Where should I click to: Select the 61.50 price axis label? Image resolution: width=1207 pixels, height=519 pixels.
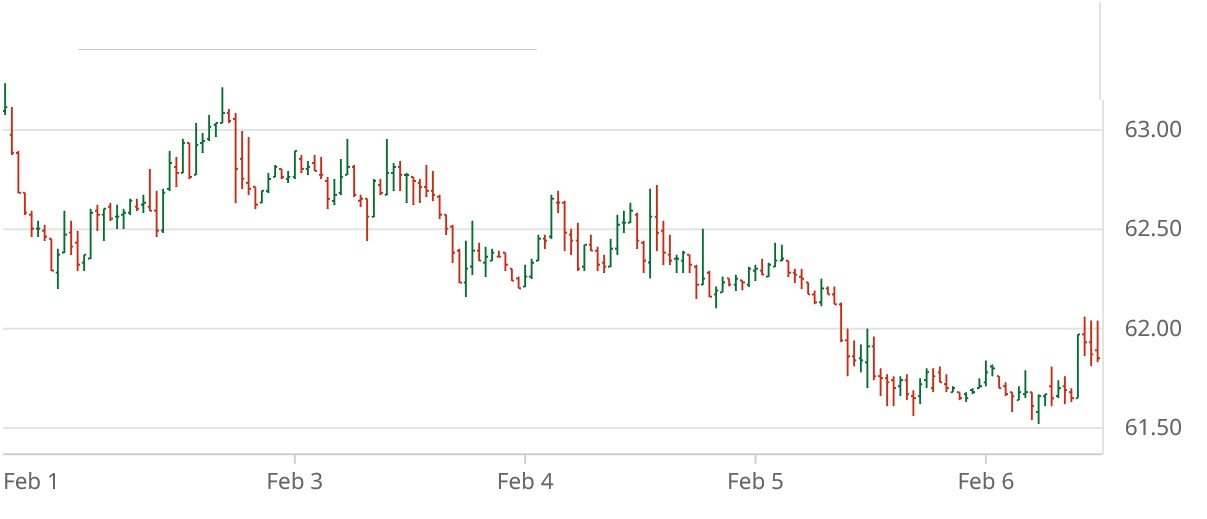(1153, 428)
